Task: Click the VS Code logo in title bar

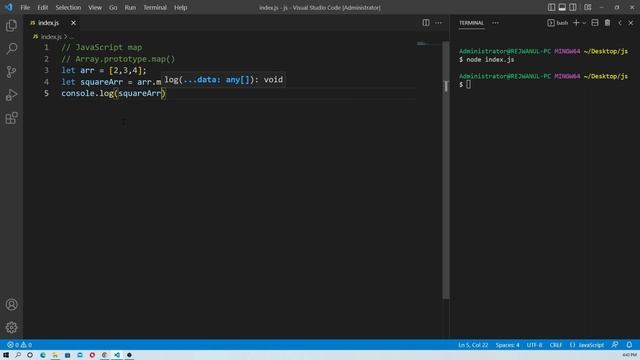Action: 9,7
